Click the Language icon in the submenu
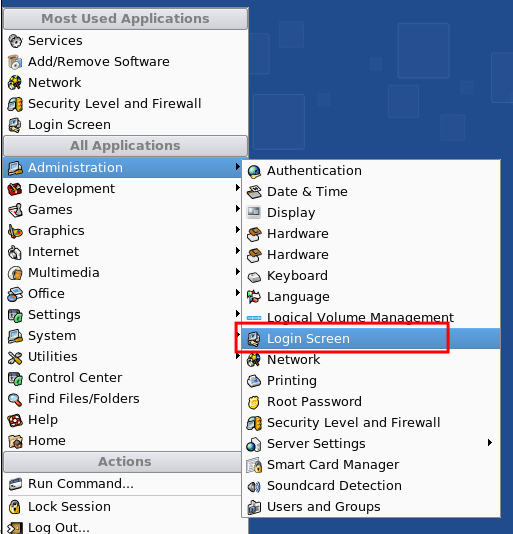This screenshot has height=534, width=513. tap(254, 297)
